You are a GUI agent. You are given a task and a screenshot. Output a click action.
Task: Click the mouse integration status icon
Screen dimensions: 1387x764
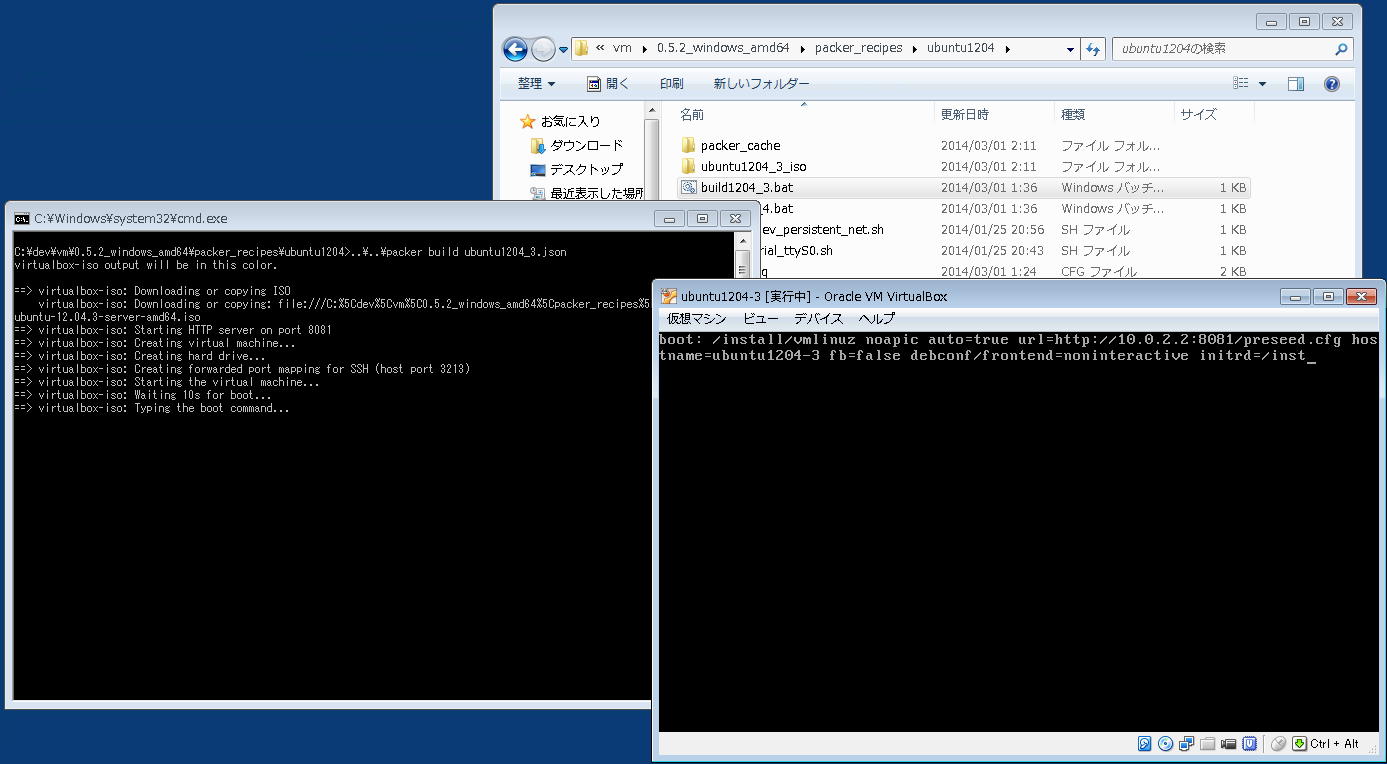tap(1278, 744)
